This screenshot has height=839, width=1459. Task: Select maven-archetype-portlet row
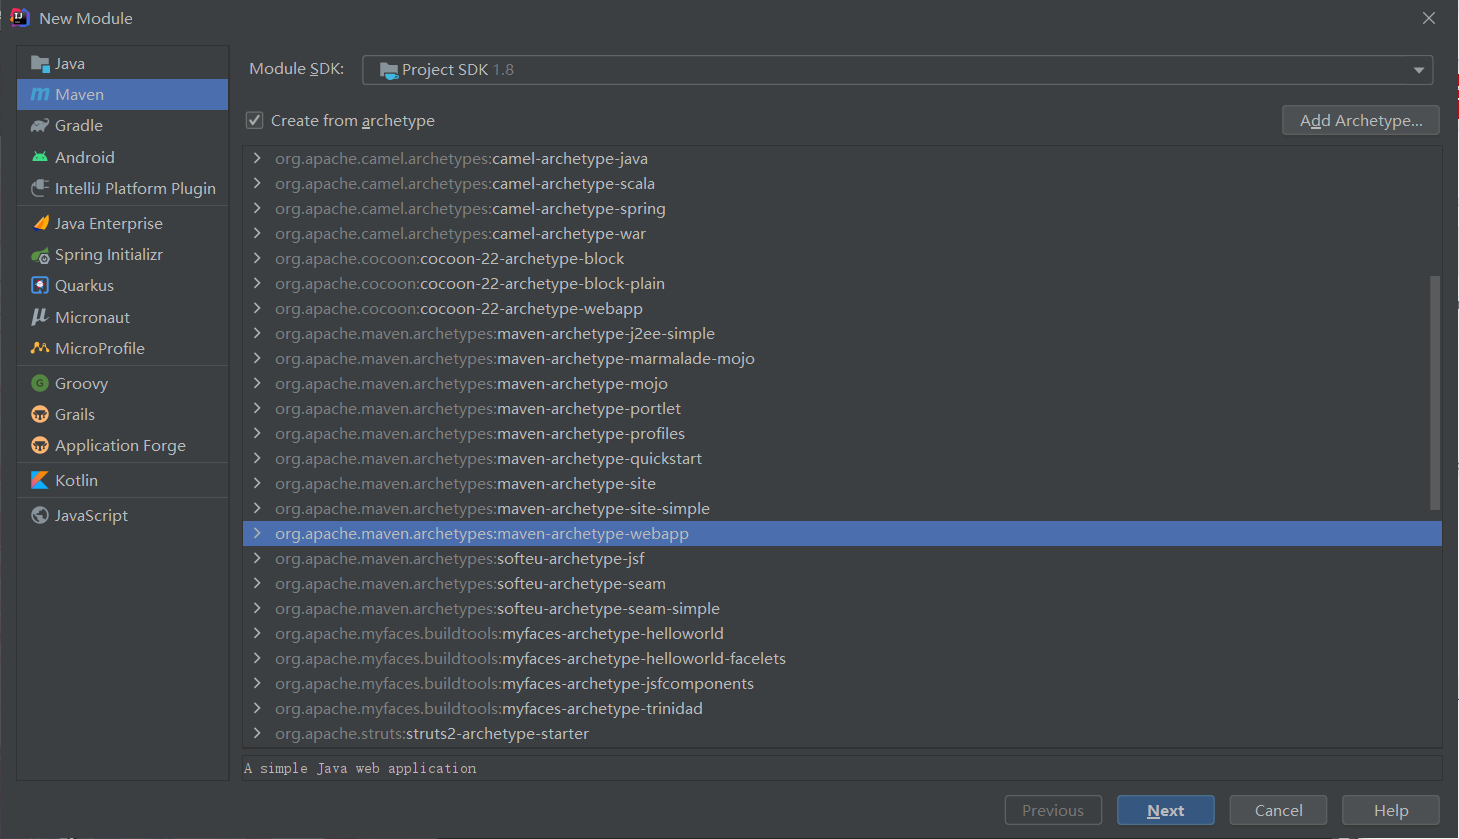tap(842, 408)
